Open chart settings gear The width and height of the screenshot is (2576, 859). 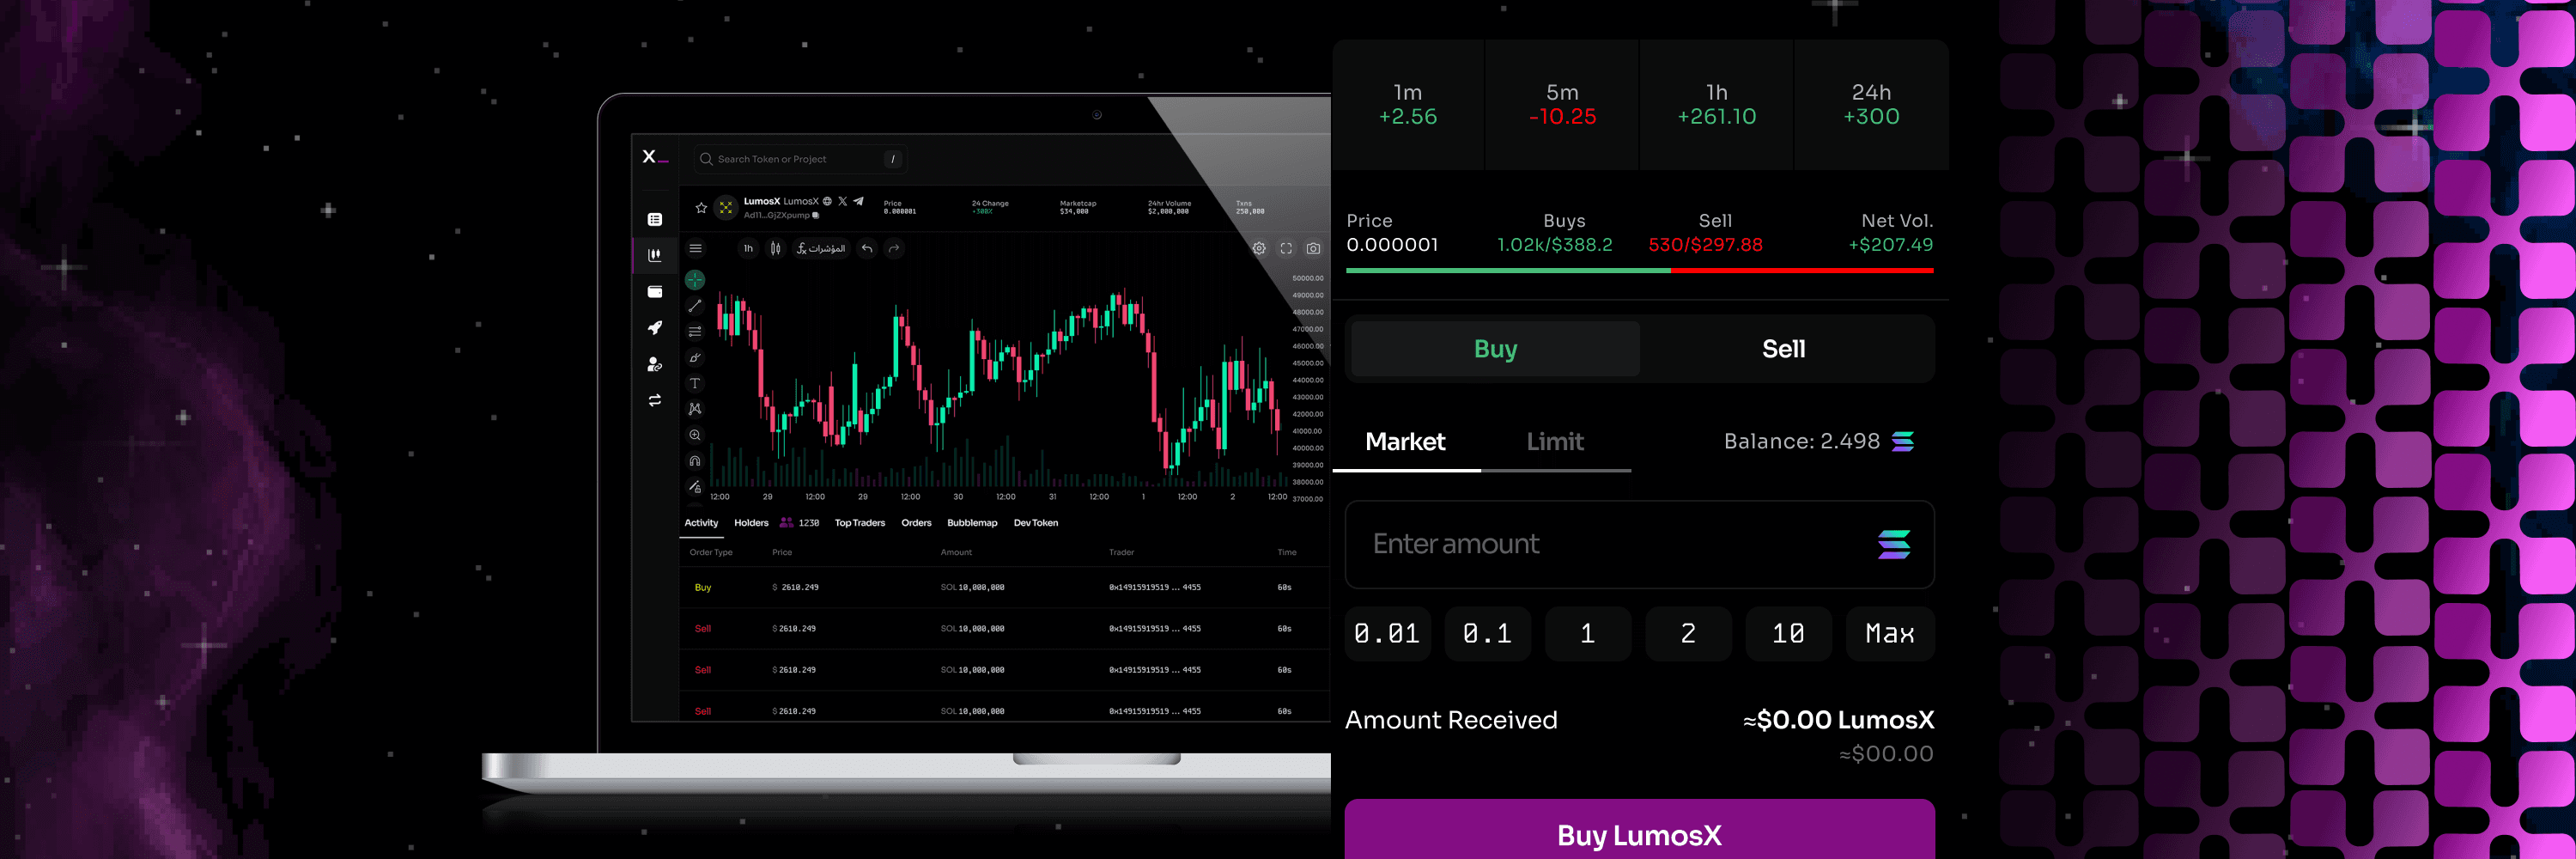pyautogui.click(x=1259, y=248)
